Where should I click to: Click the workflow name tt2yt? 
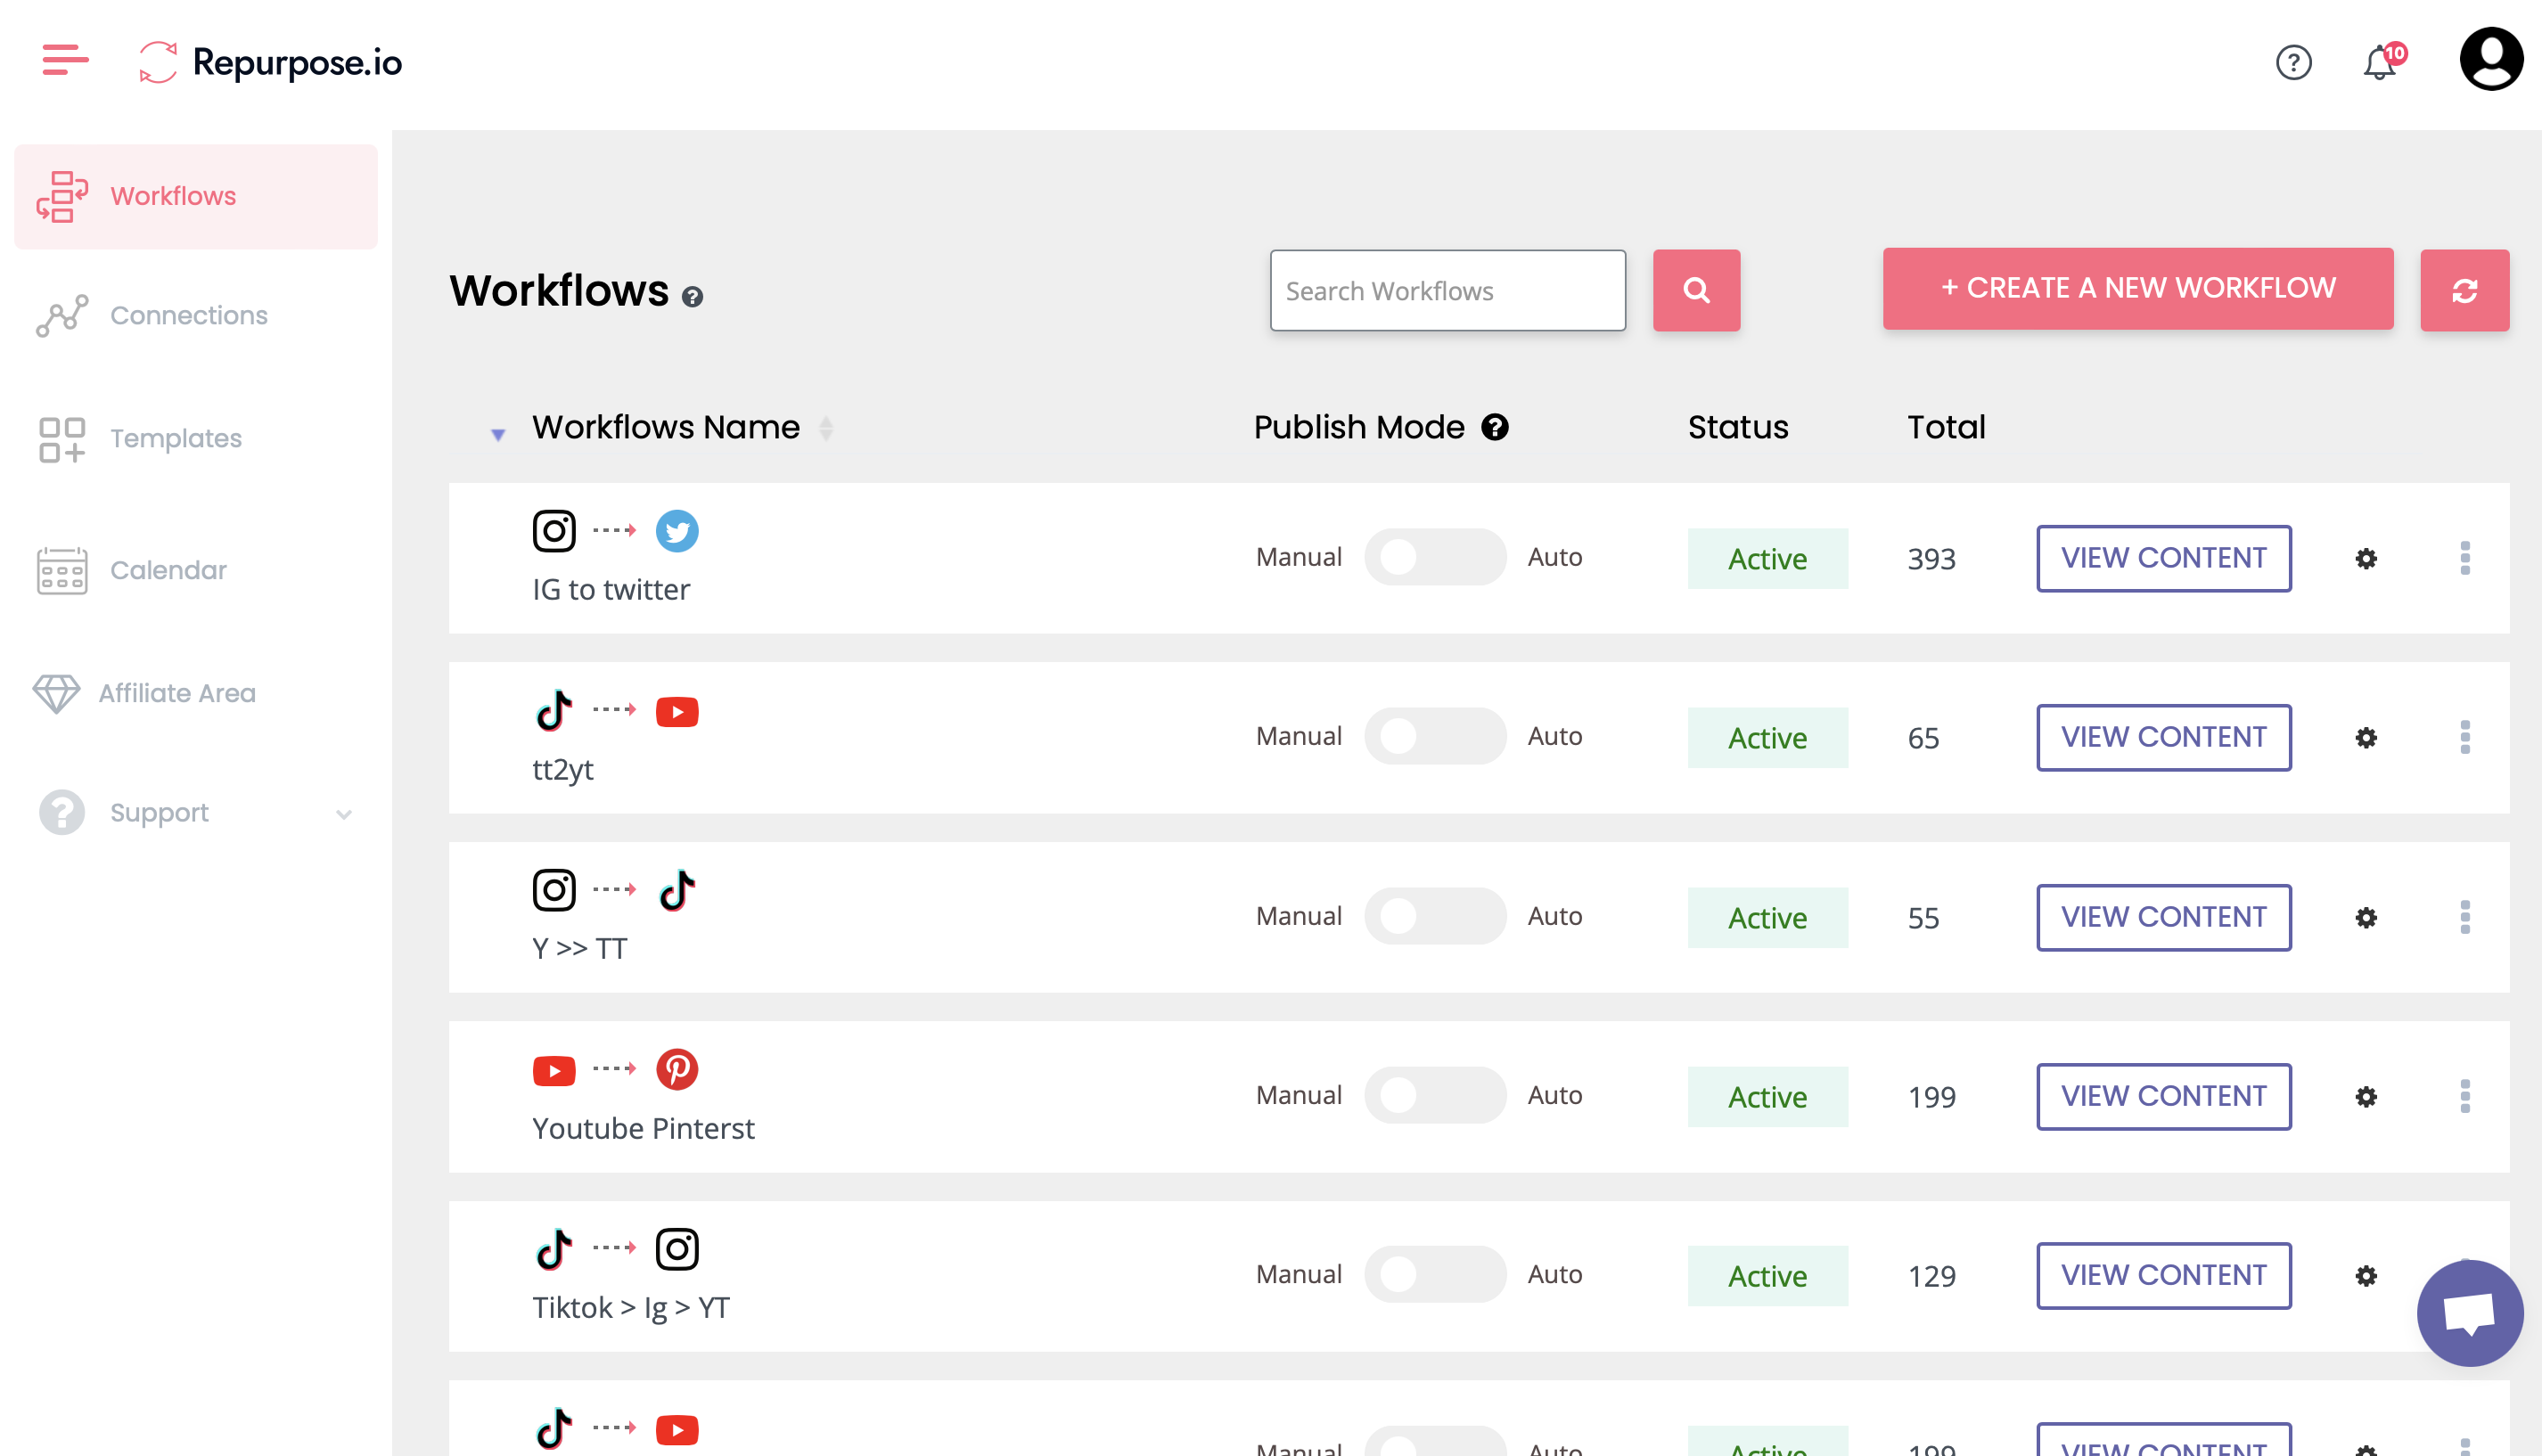pos(563,769)
